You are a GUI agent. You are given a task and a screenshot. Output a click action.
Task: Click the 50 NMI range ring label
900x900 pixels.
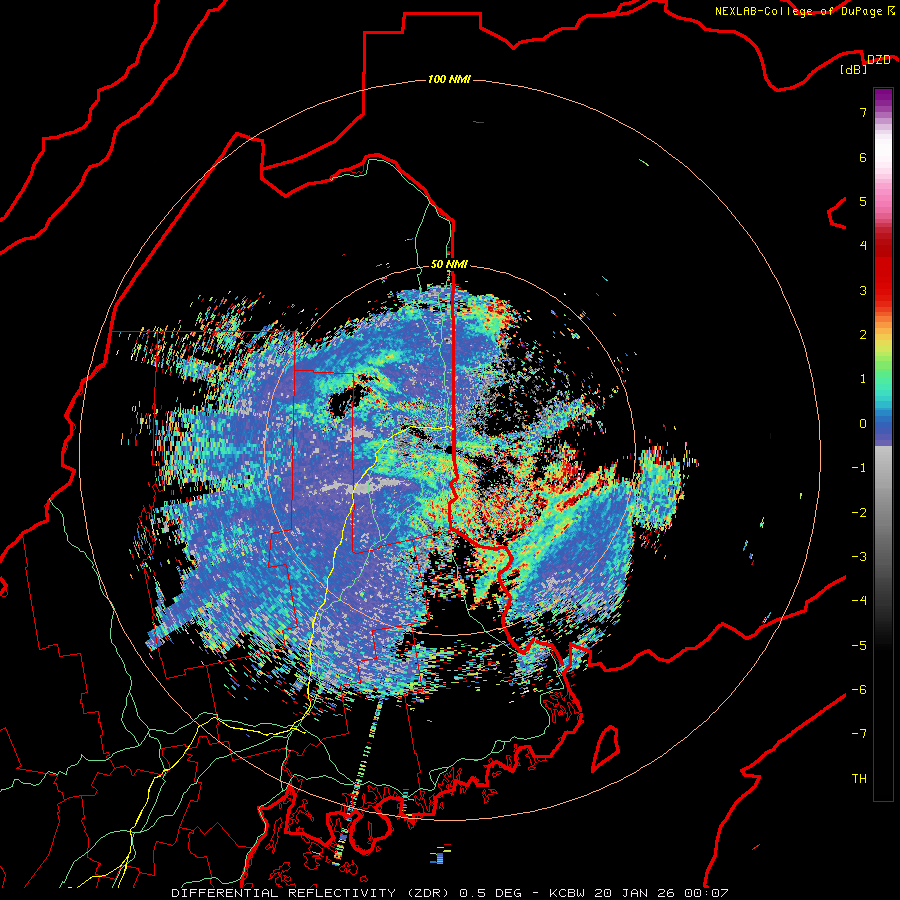449,264
